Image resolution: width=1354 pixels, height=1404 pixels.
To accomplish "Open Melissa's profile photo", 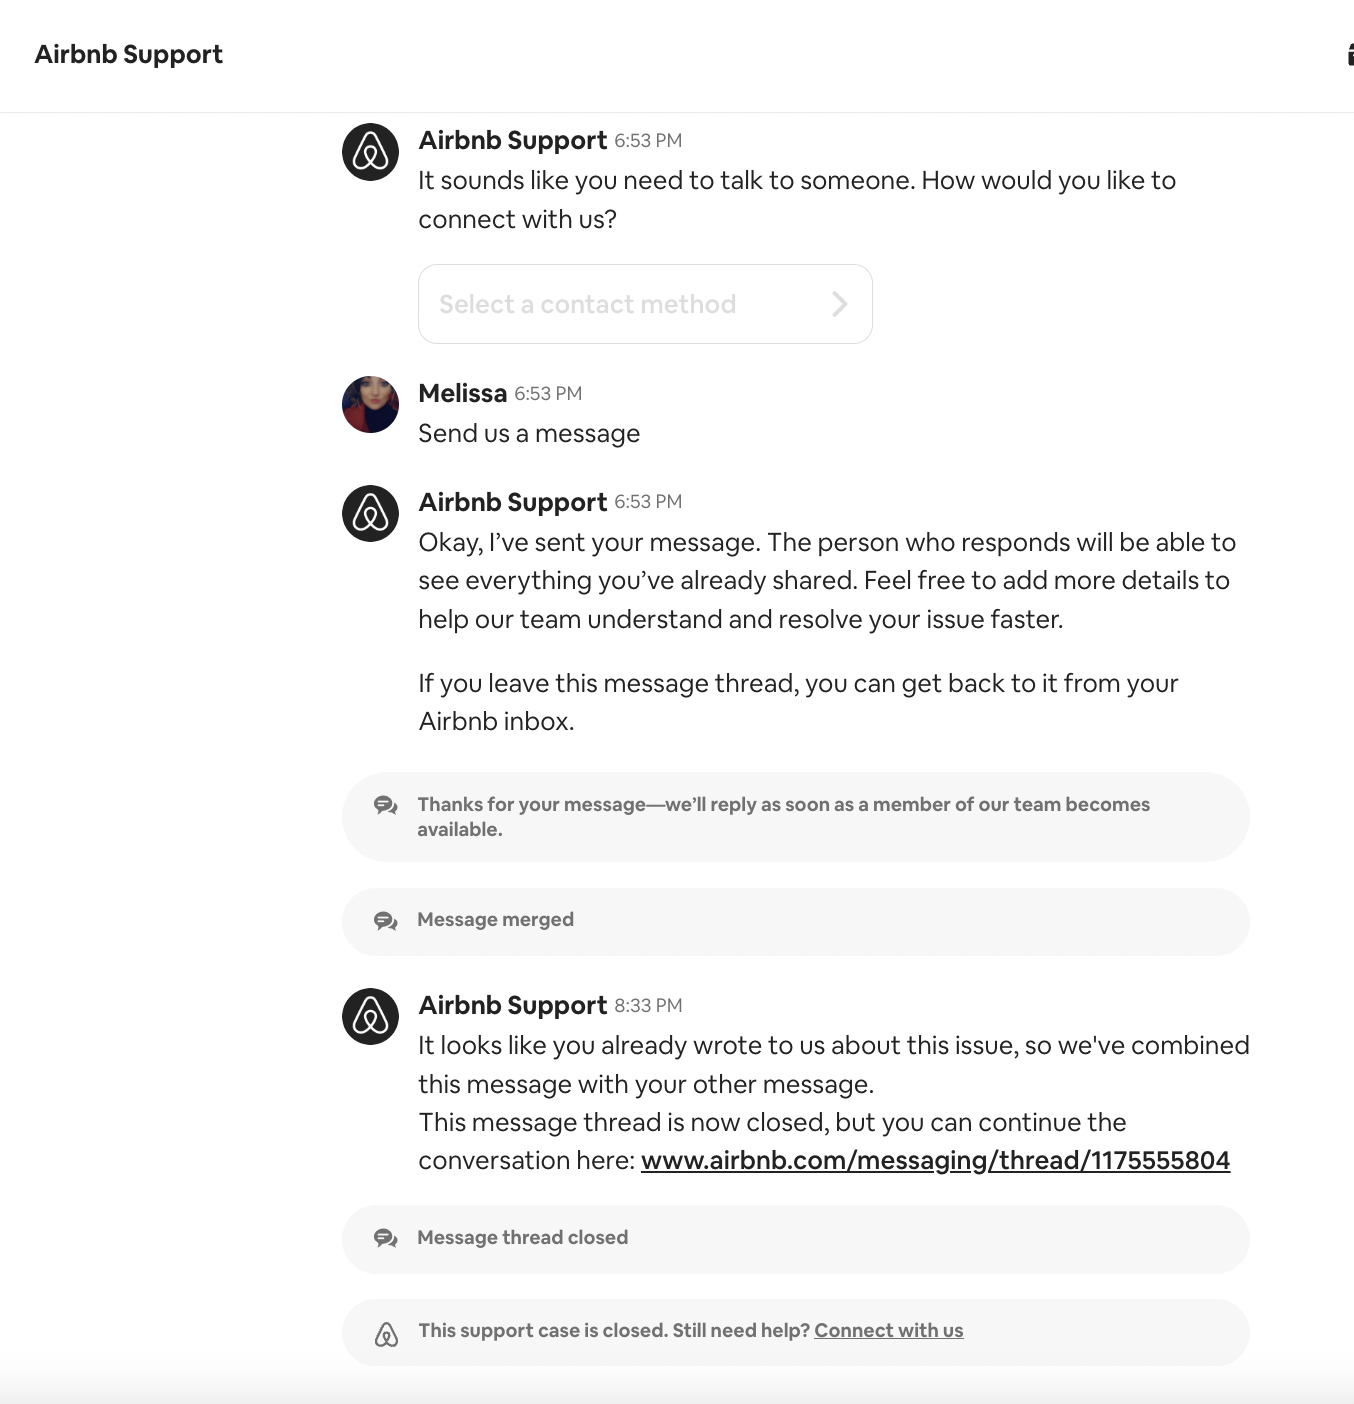I will [x=370, y=405].
